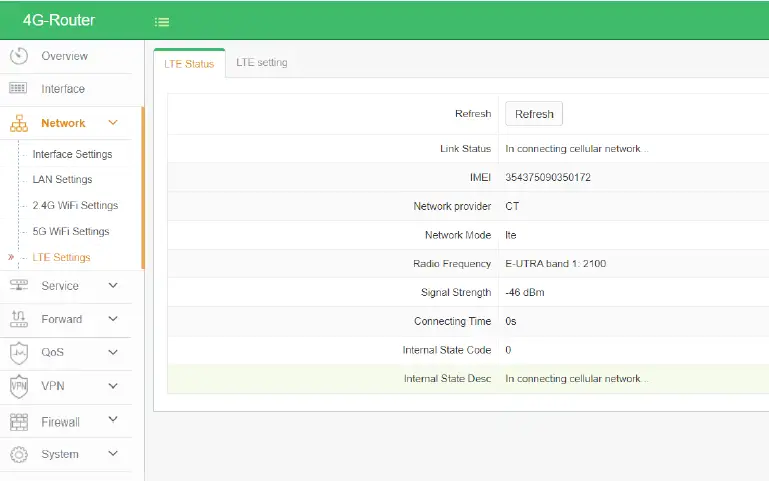Click the Network Mode value lte
This screenshot has width=769, height=481.
(511, 235)
